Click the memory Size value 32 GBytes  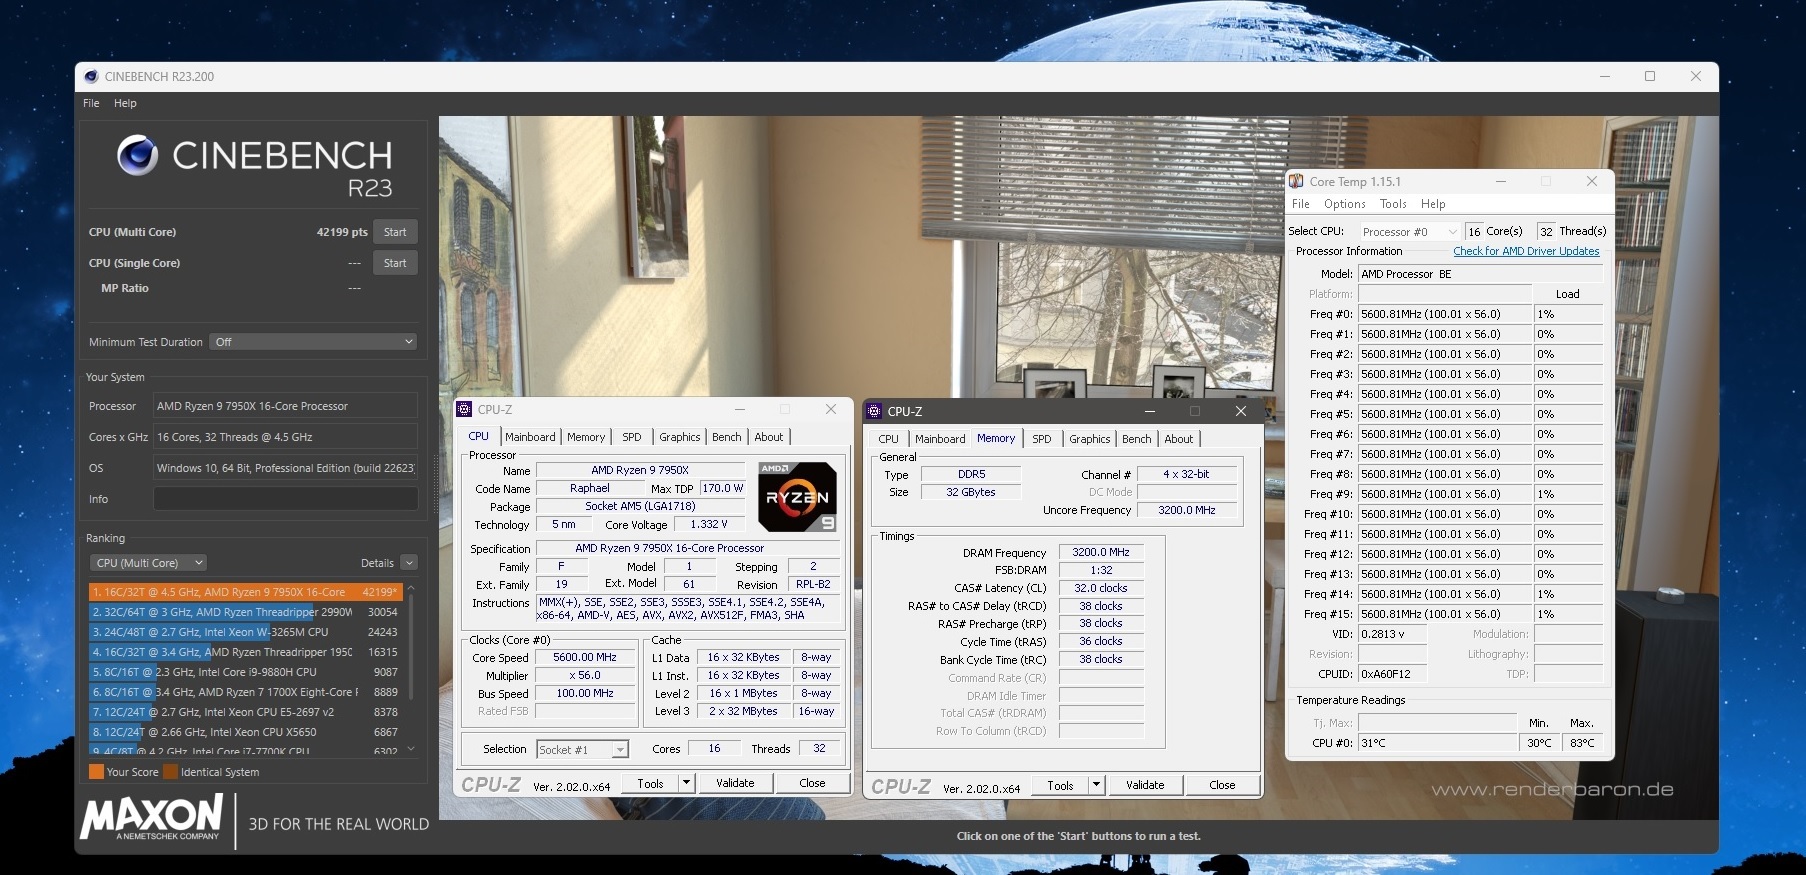coord(971,492)
